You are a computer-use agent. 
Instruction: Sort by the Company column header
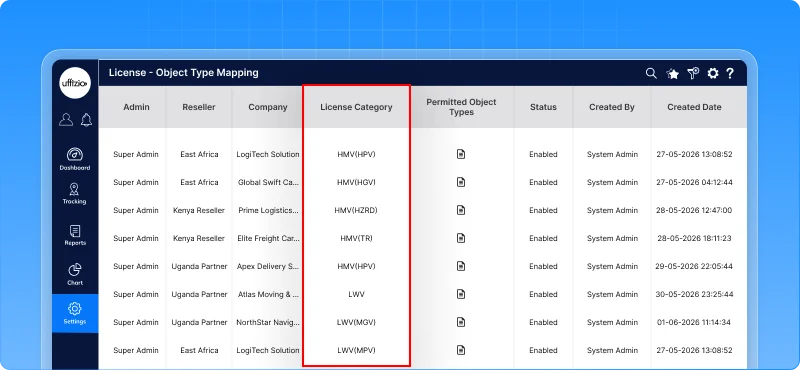click(x=268, y=107)
